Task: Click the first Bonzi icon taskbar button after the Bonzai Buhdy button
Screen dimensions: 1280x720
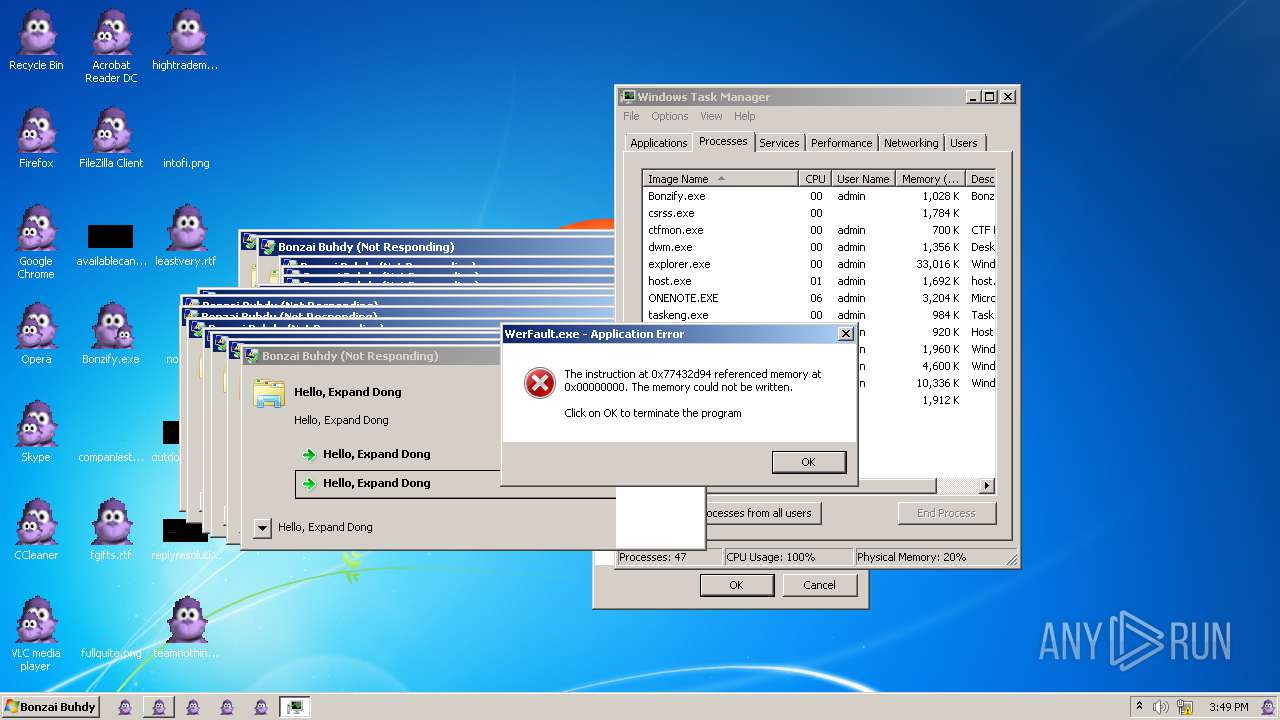Action: pos(125,707)
